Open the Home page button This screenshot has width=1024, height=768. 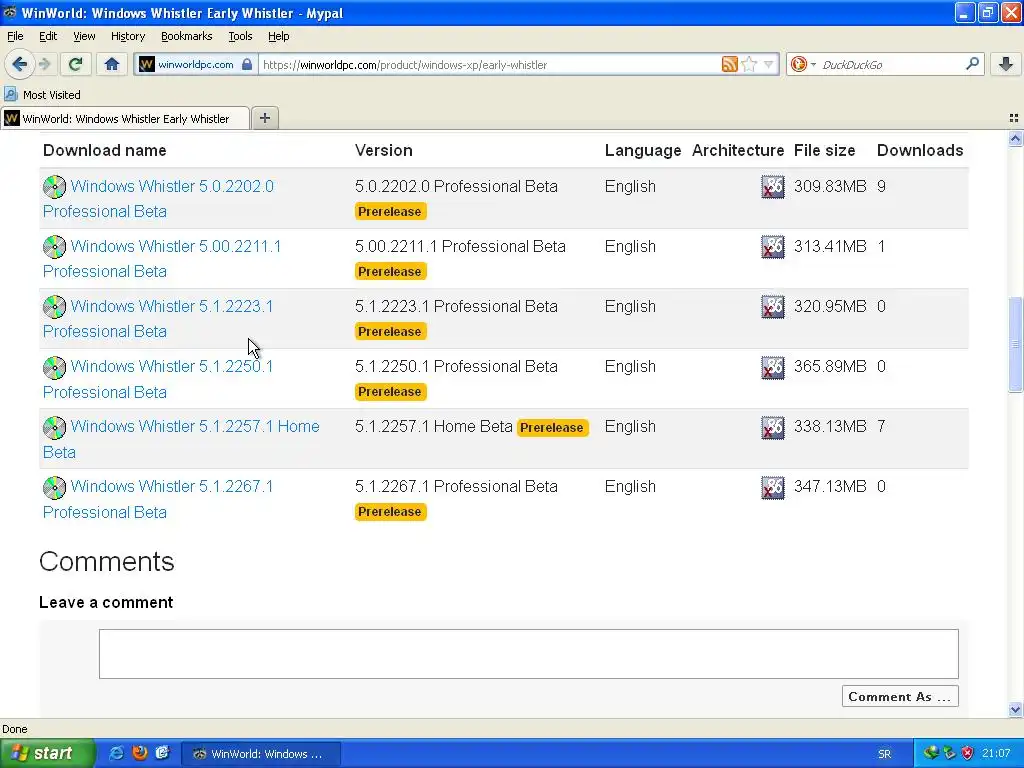tap(112, 64)
